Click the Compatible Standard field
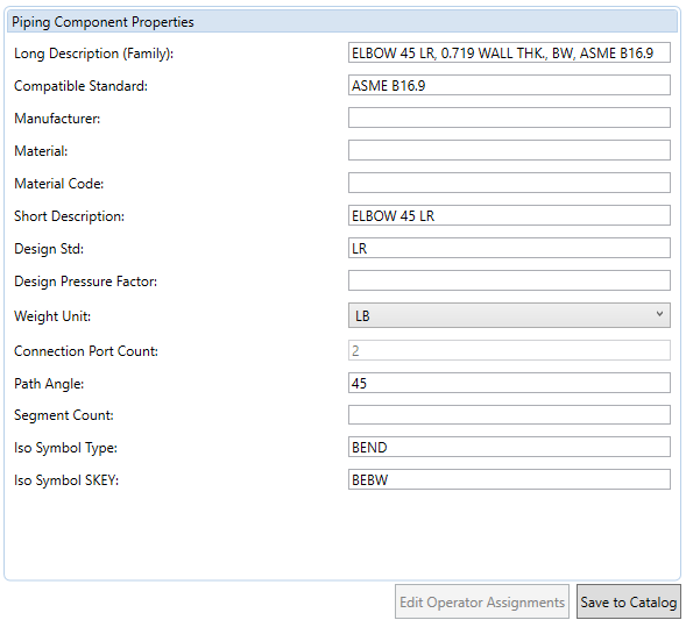 [x=509, y=85]
